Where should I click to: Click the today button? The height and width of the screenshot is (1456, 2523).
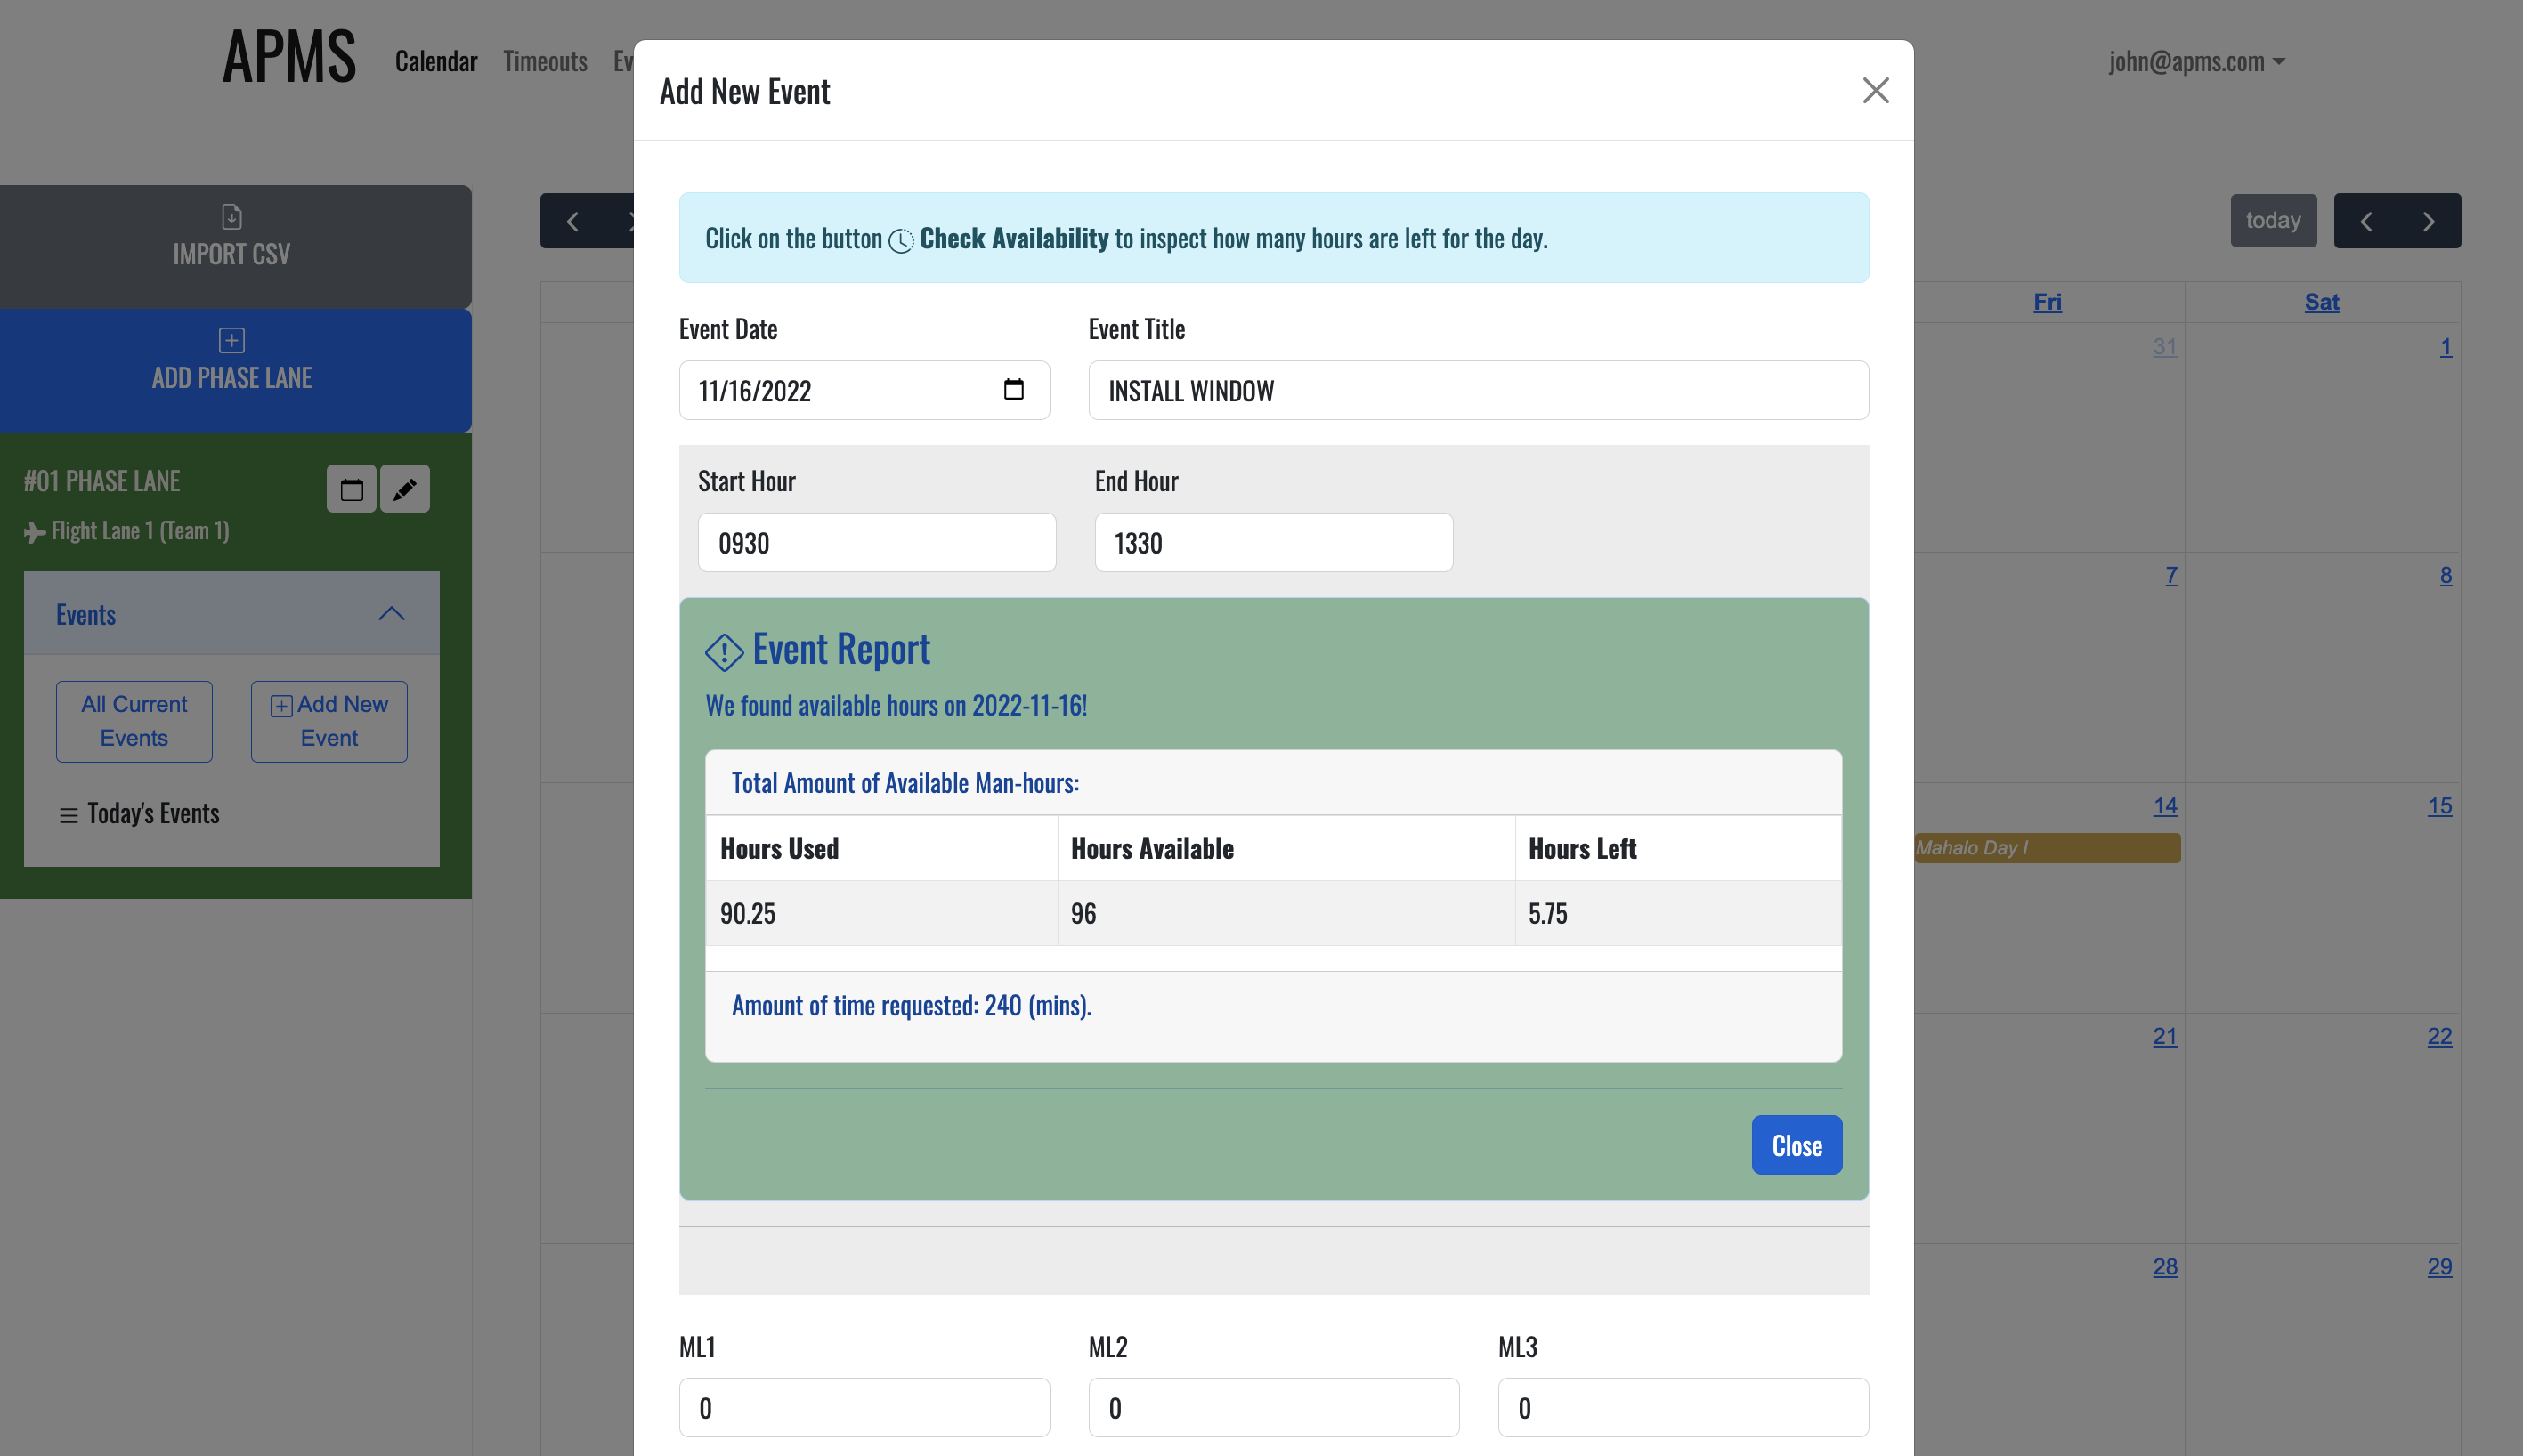coord(2272,221)
